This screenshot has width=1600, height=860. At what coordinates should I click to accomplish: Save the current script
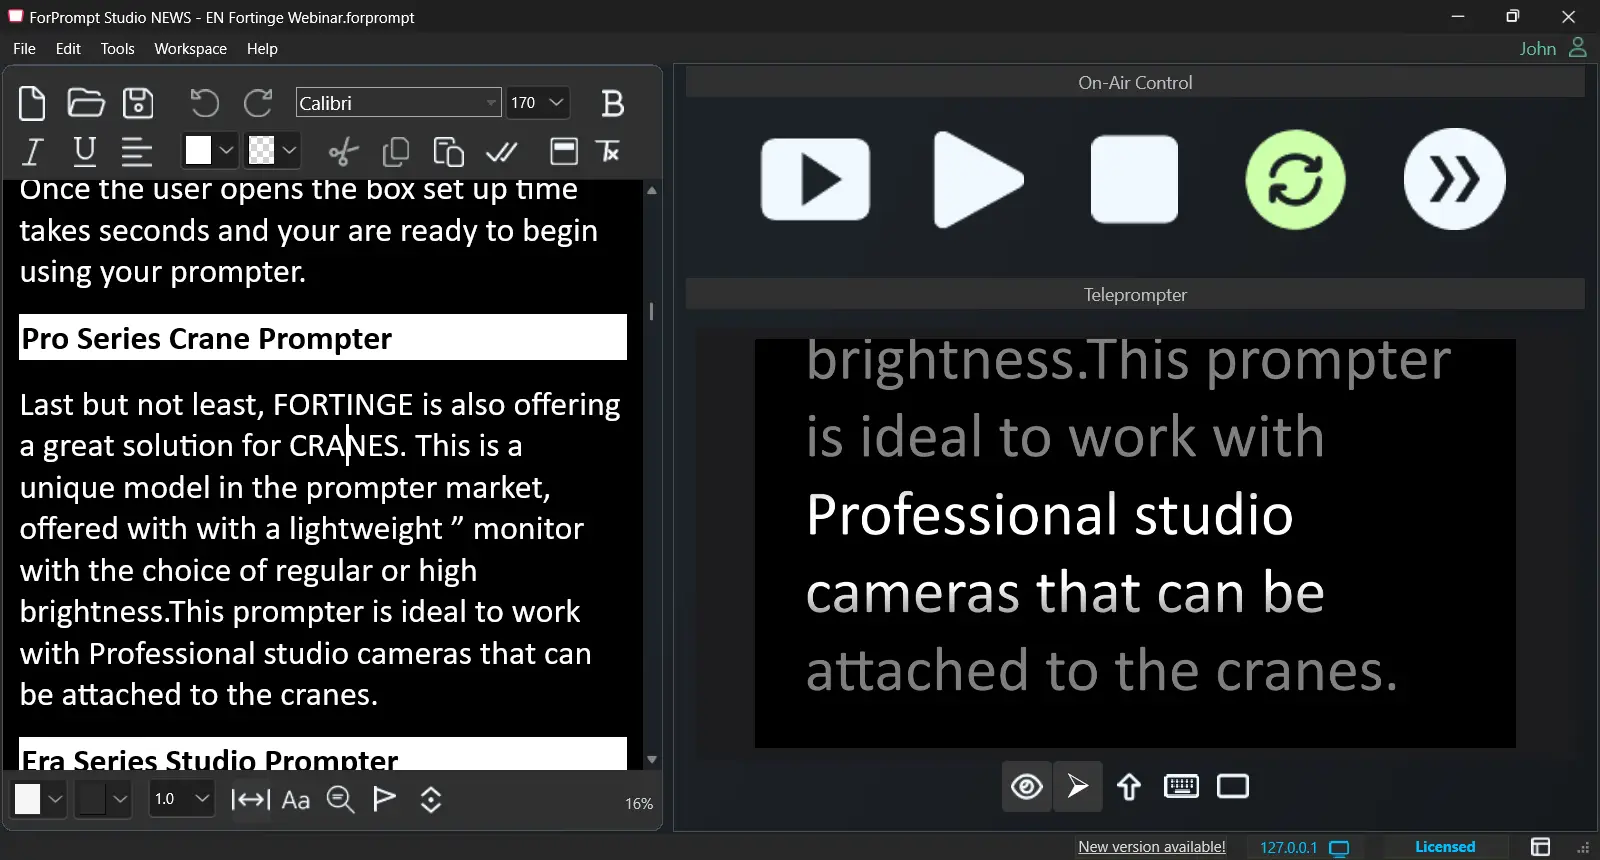click(x=138, y=103)
